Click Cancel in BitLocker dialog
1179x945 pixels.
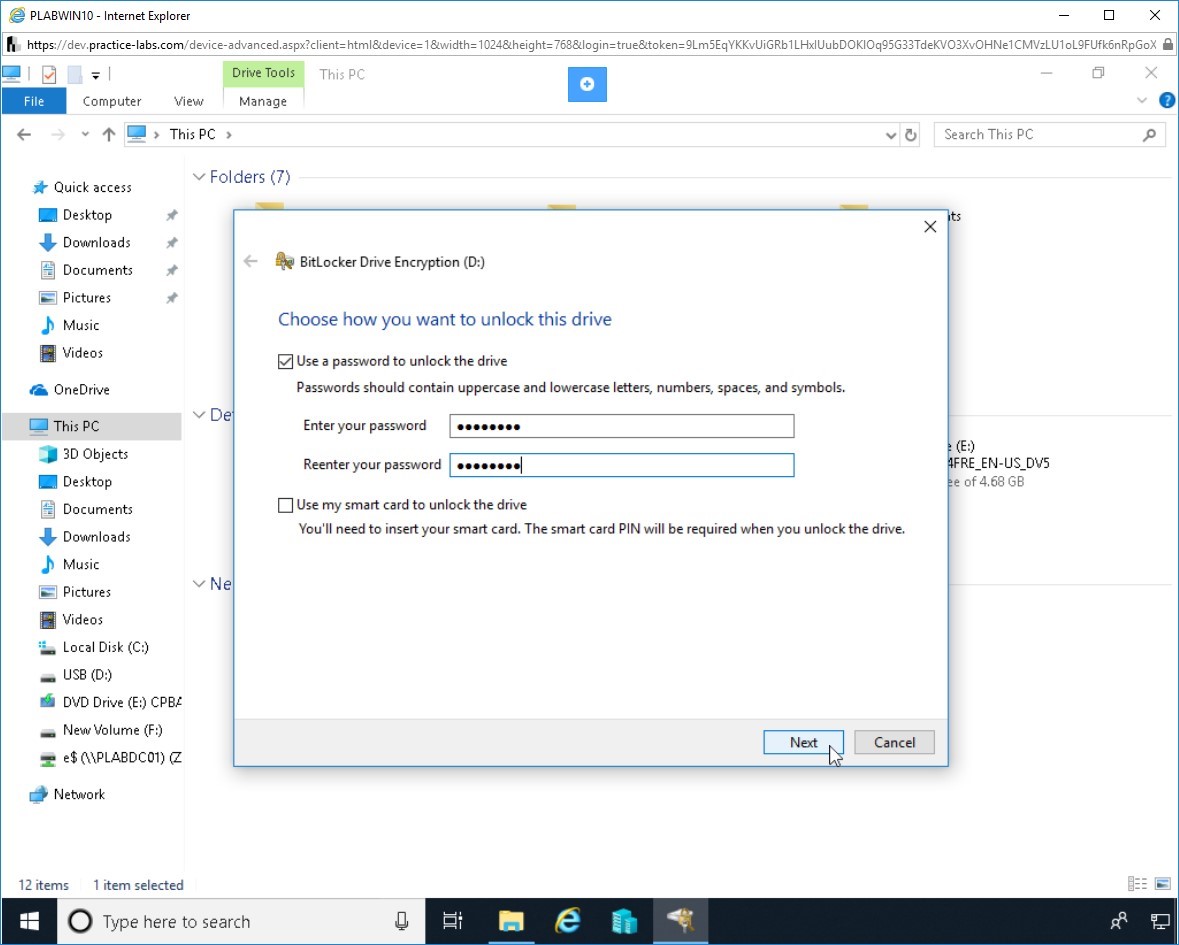coord(894,742)
